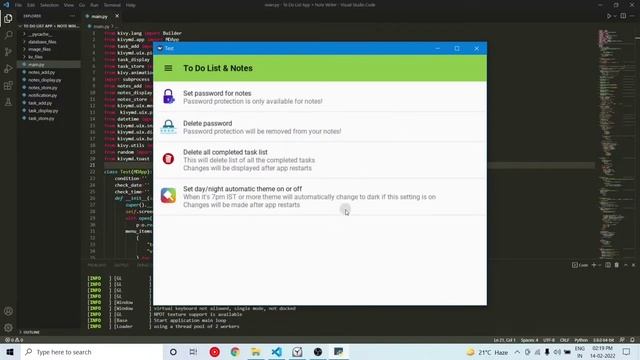Collapse the TO DO LIST APP root folder

tap(49, 26)
